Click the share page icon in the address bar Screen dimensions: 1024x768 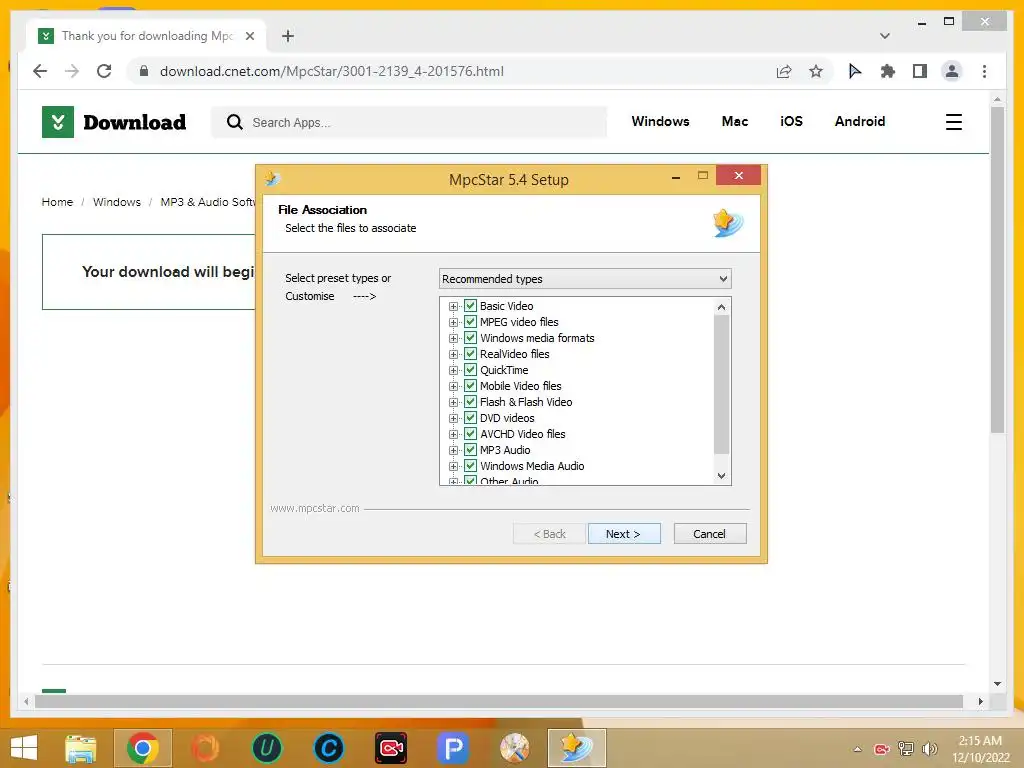point(784,71)
